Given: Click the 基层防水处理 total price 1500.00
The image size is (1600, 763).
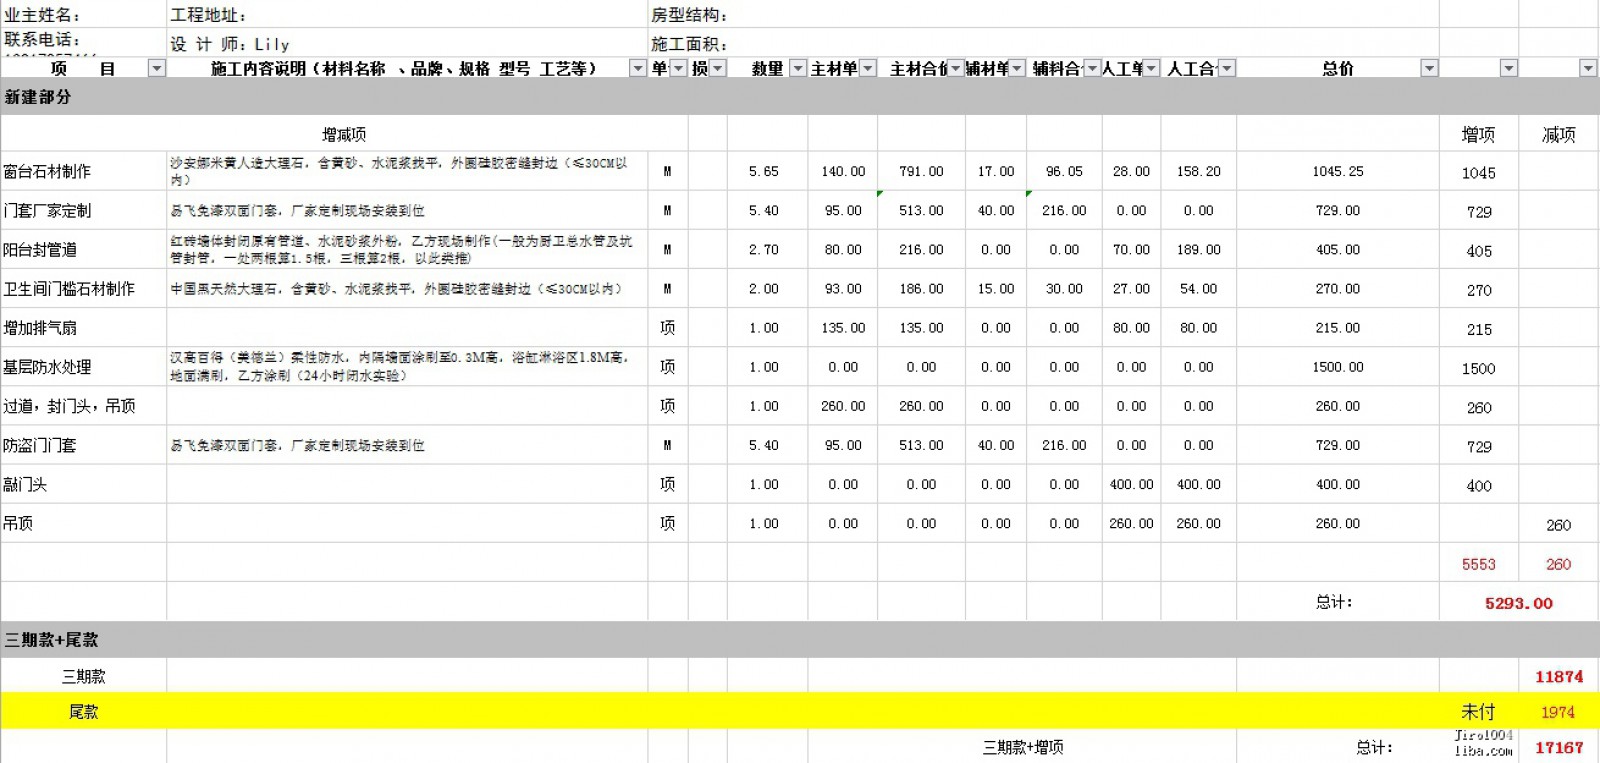Looking at the screenshot, I should (1337, 367).
